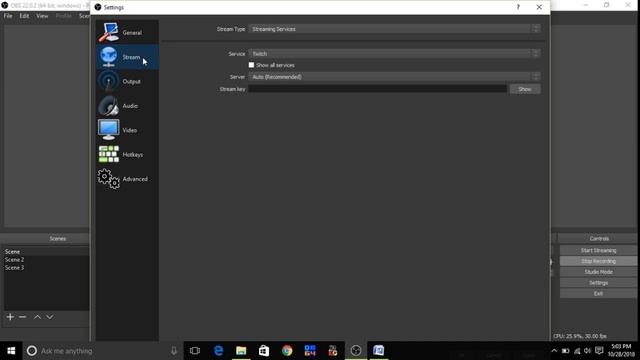The image size is (640, 360).
Task: Click the Cortana 'Ask me anything' search box
Action: coord(102,351)
